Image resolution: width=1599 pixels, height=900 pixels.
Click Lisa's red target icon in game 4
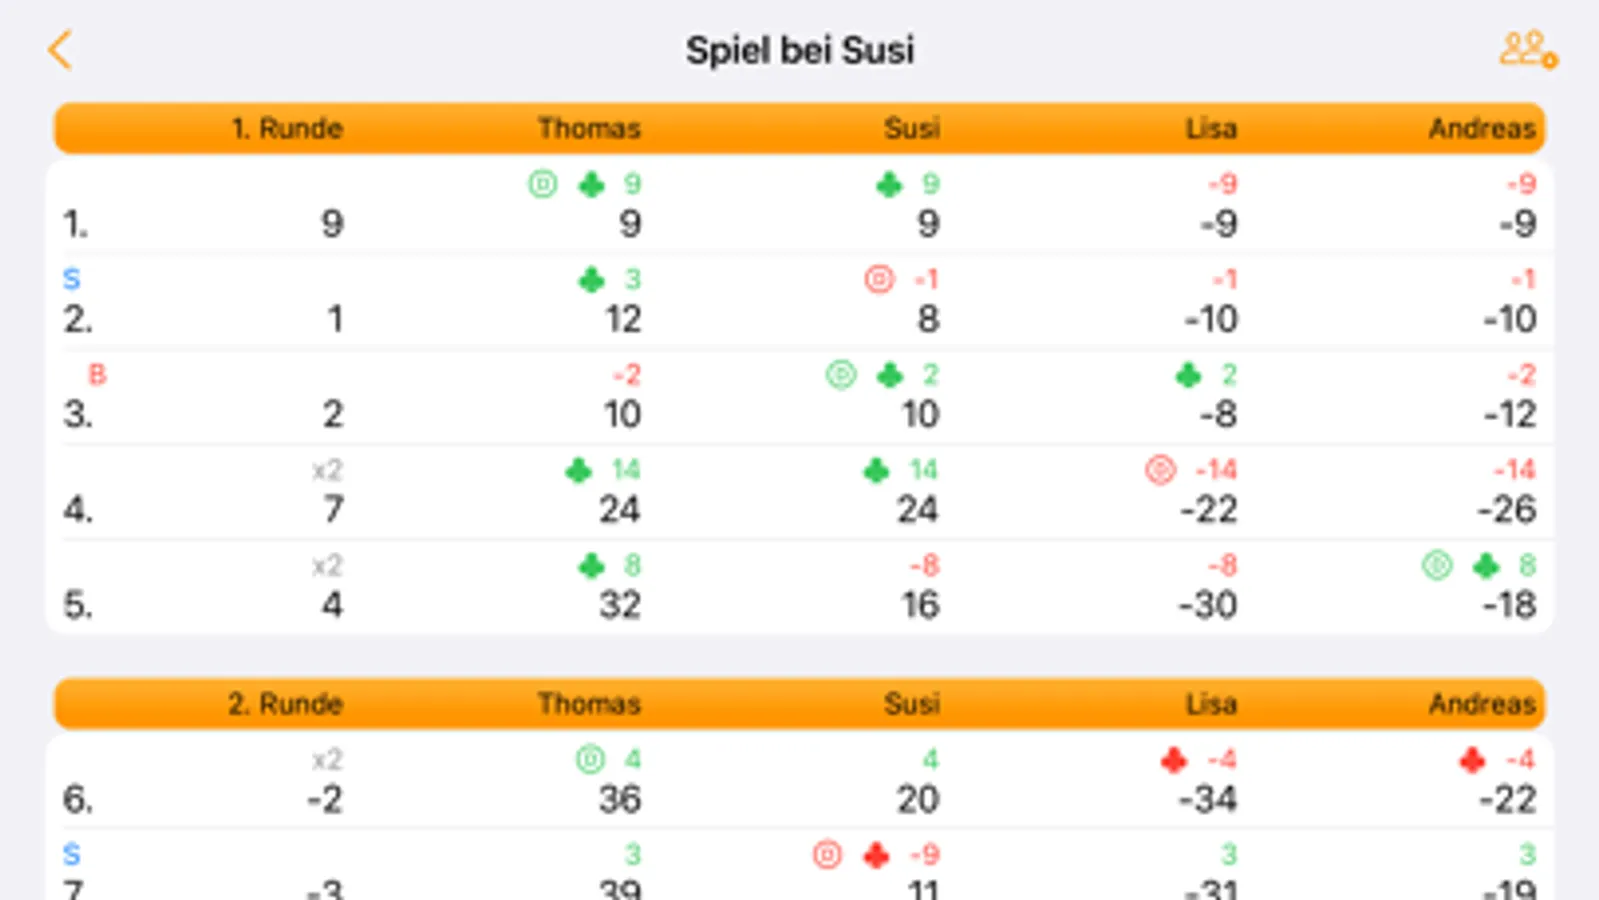(x=1160, y=469)
